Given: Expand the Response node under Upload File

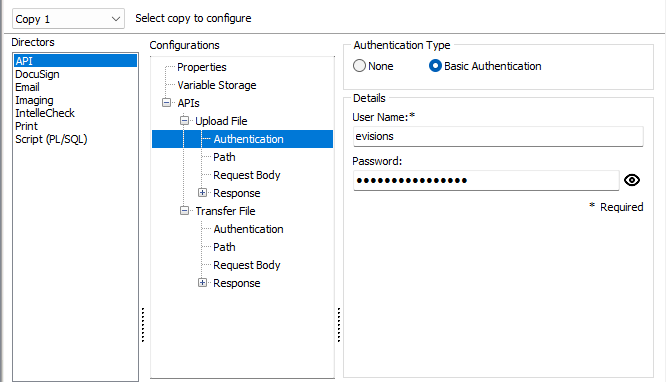Looking at the screenshot, I should click(203, 193).
